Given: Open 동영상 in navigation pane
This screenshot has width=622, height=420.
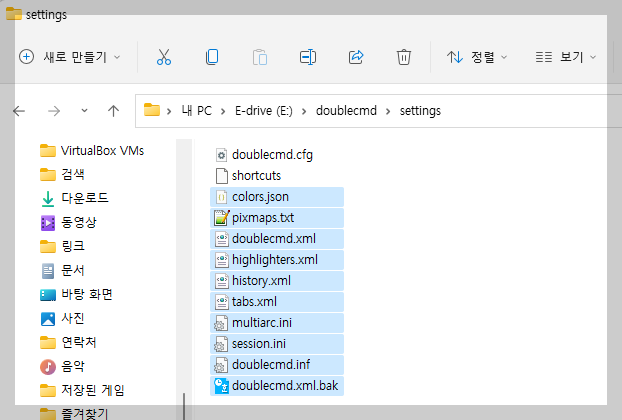Looking at the screenshot, I should click(68, 222).
